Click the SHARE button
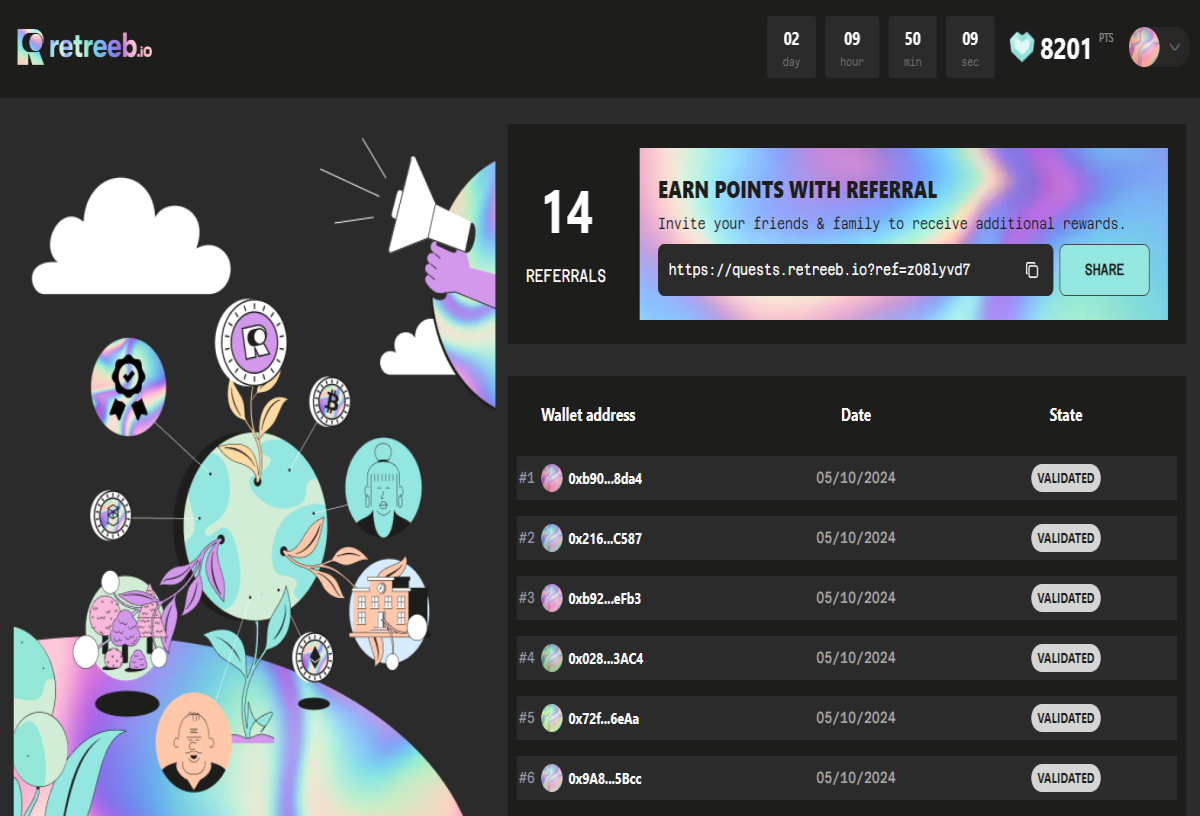The height and width of the screenshot is (816, 1200). point(1104,270)
